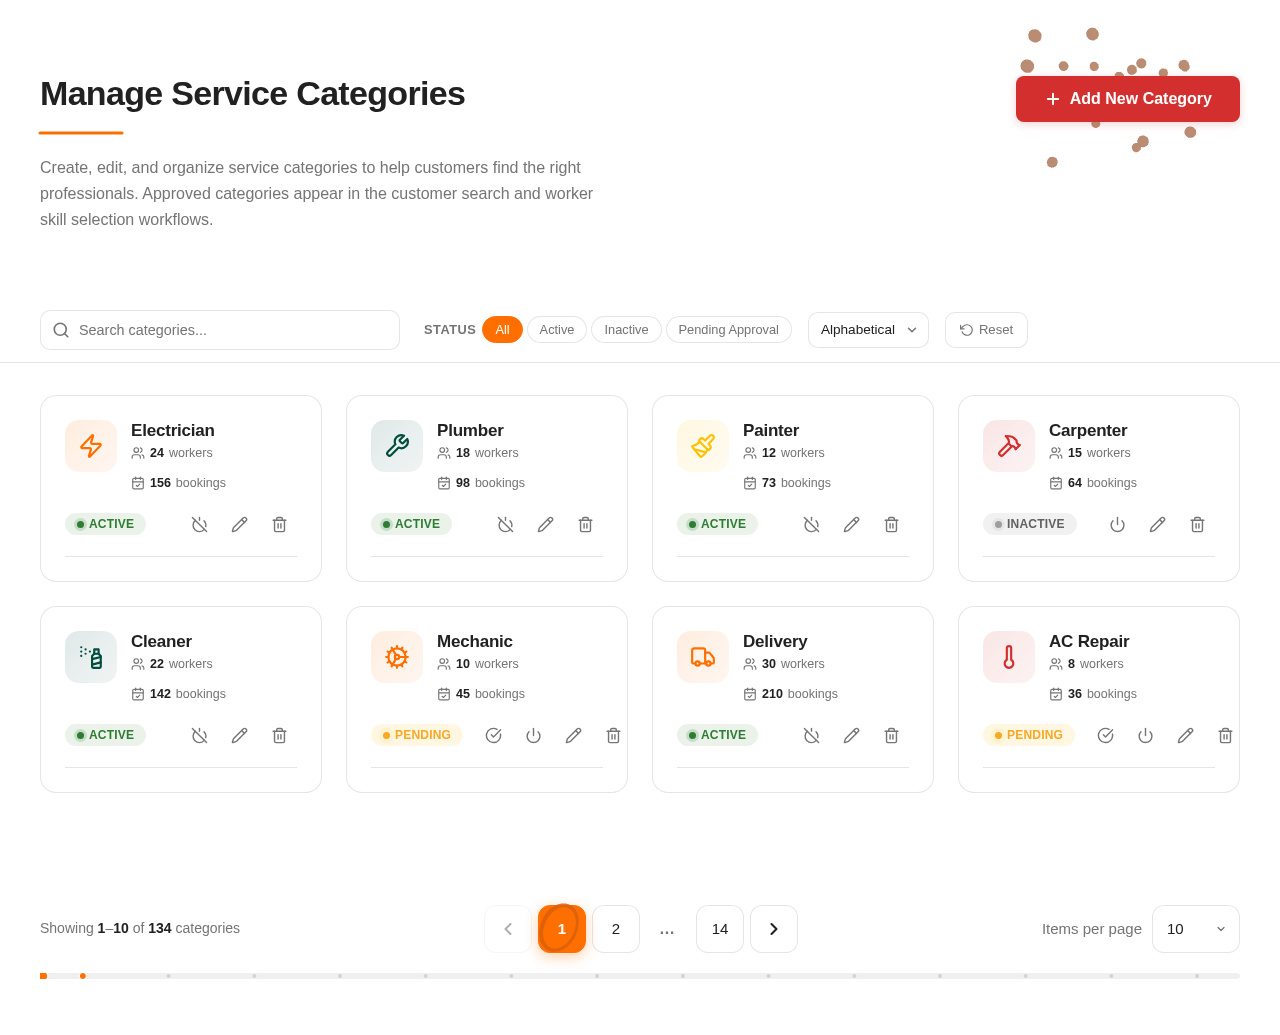Deactivate the Cleaner category

click(200, 736)
